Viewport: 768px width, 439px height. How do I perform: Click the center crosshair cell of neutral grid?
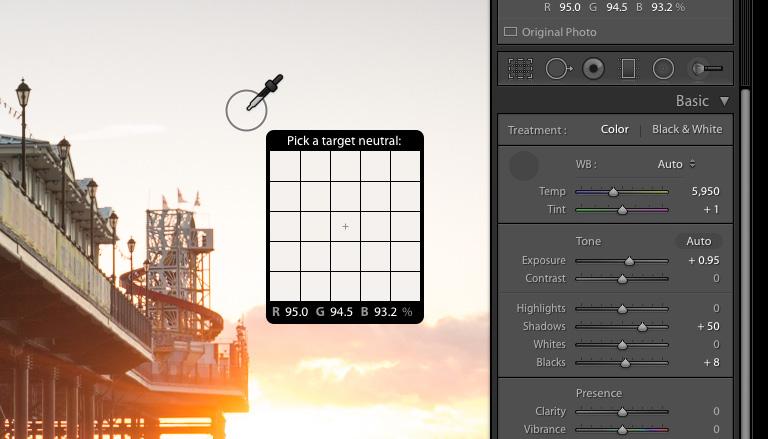pos(345,226)
